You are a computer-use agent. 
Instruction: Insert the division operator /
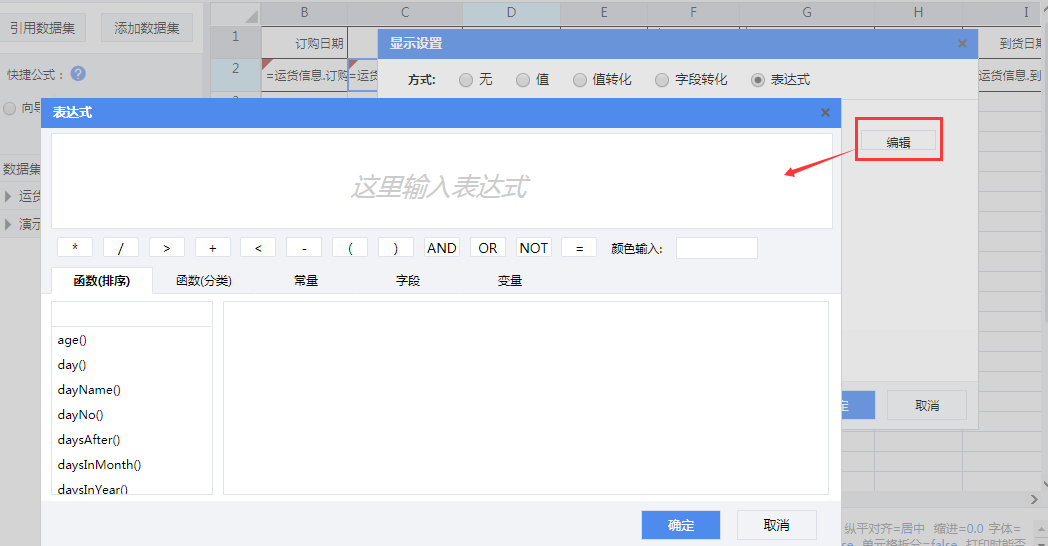click(x=121, y=248)
